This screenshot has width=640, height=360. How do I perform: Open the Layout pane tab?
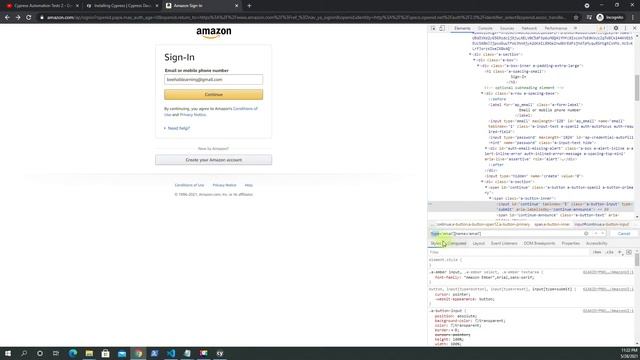pos(478,243)
